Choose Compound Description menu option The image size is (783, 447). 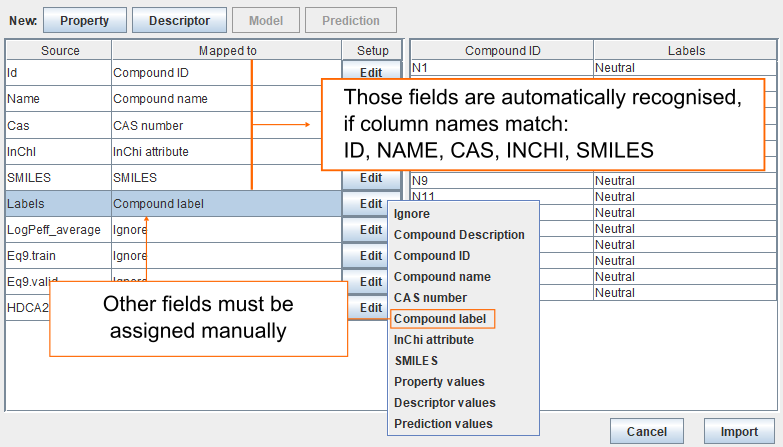point(459,235)
